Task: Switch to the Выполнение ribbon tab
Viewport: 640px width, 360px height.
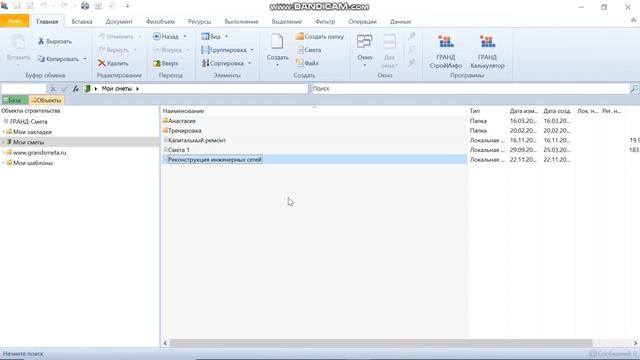Action: click(241, 22)
